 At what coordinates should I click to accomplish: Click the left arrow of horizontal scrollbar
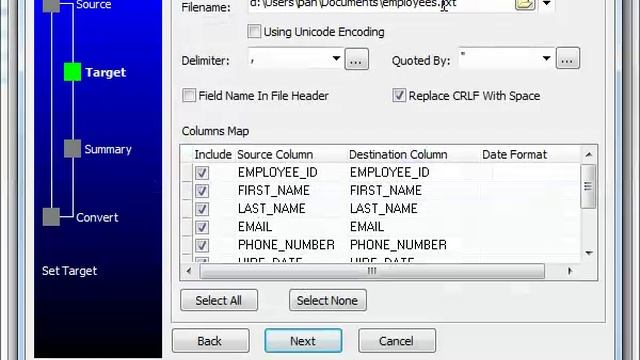click(x=189, y=271)
